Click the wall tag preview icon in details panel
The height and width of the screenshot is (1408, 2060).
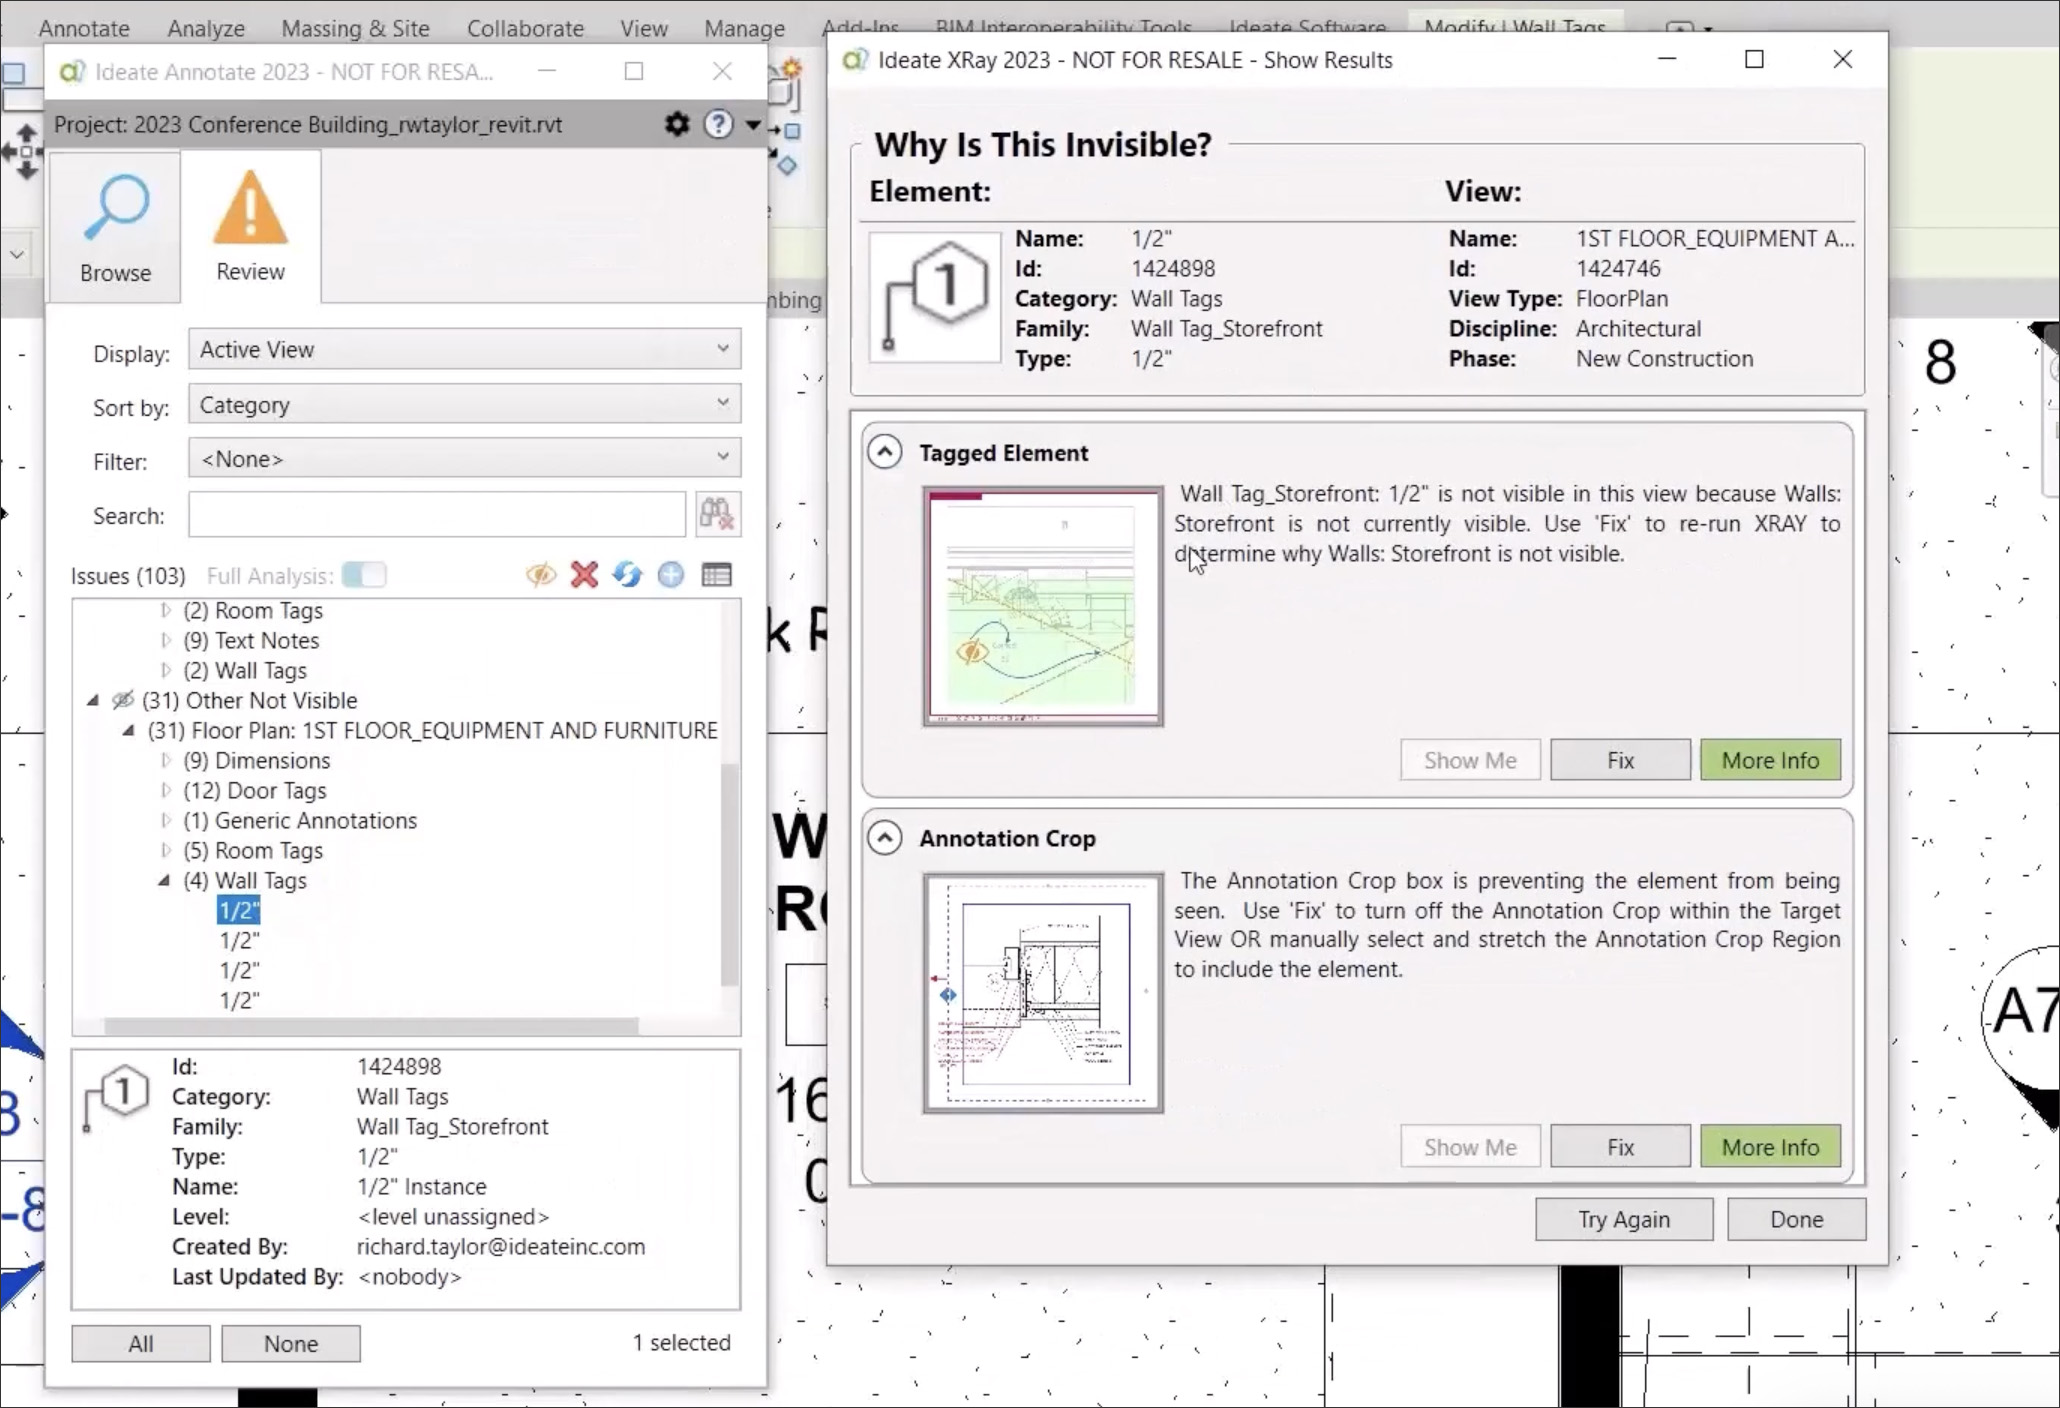(118, 1097)
